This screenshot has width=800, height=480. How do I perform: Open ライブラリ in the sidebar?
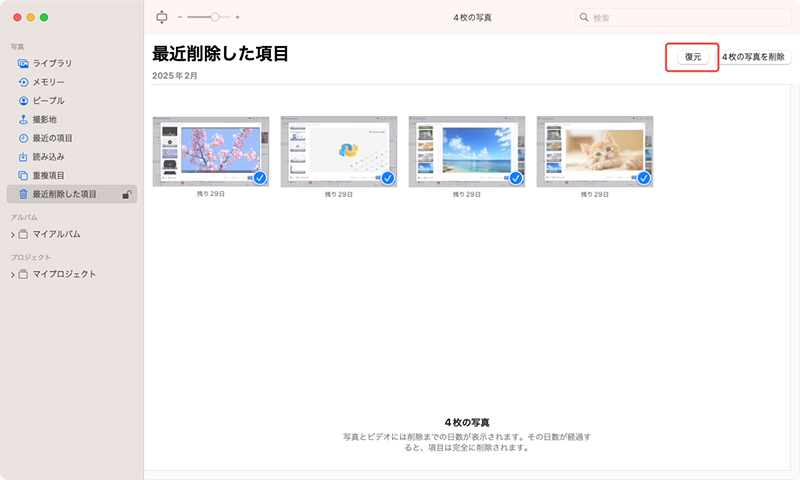(x=72, y=63)
